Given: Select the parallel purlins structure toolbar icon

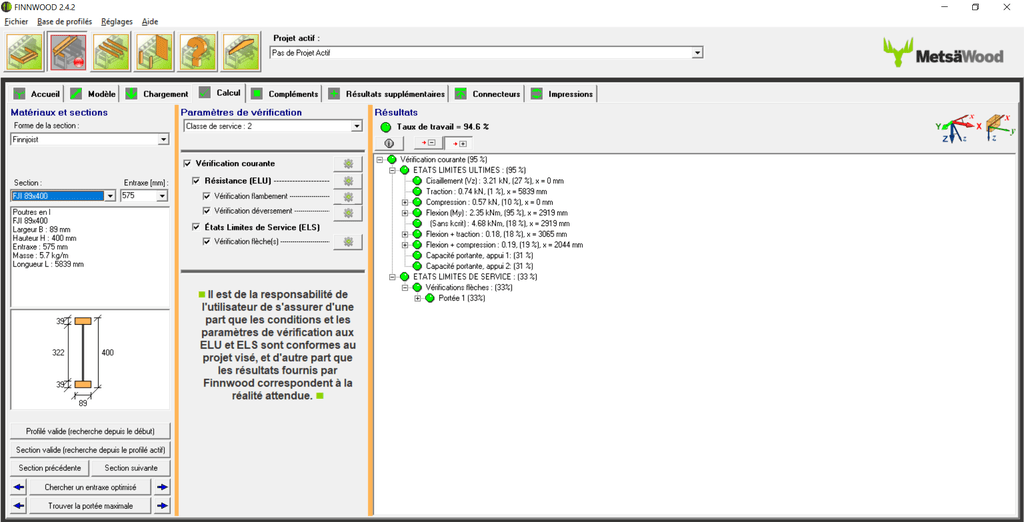Looking at the screenshot, I should pyautogui.click(x=112, y=52).
